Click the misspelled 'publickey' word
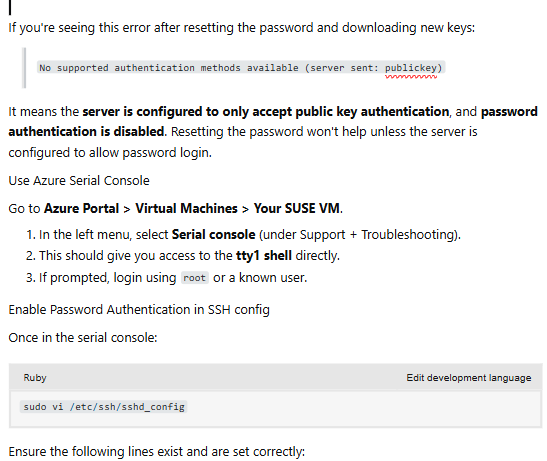This screenshot has width=547, height=461. point(411,68)
